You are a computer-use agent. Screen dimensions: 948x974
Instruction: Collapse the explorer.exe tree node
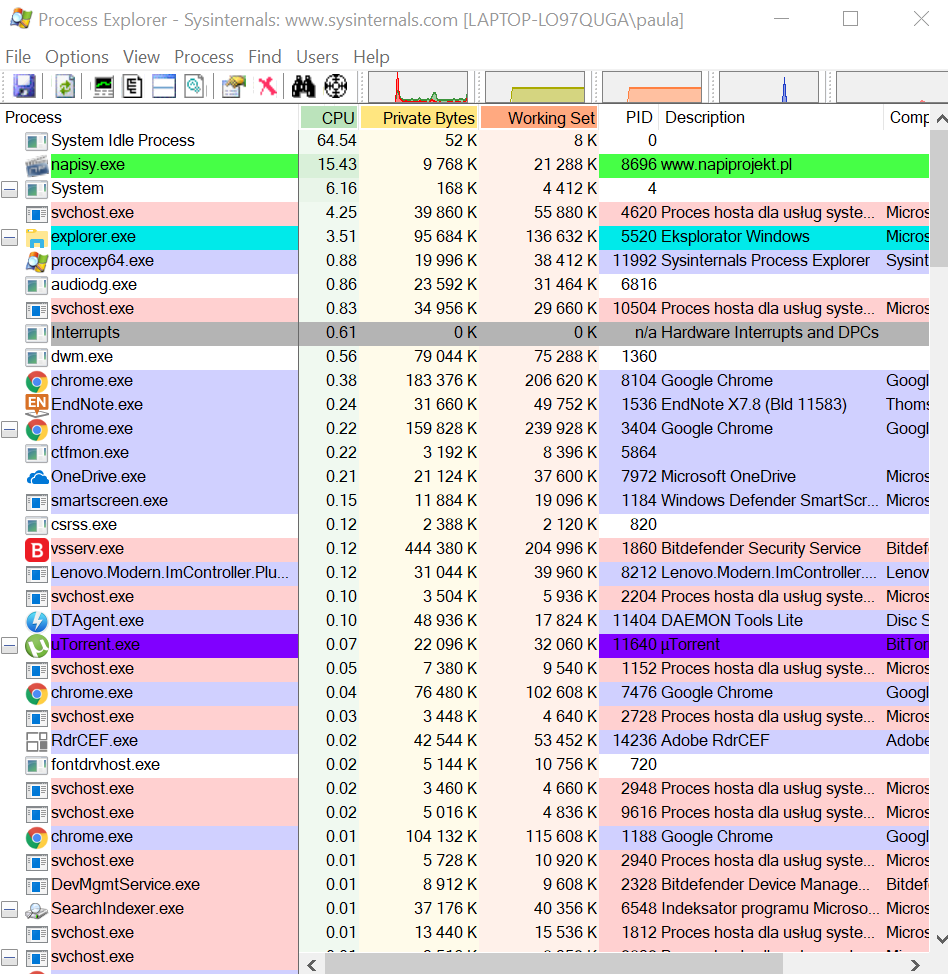[x=9, y=237]
